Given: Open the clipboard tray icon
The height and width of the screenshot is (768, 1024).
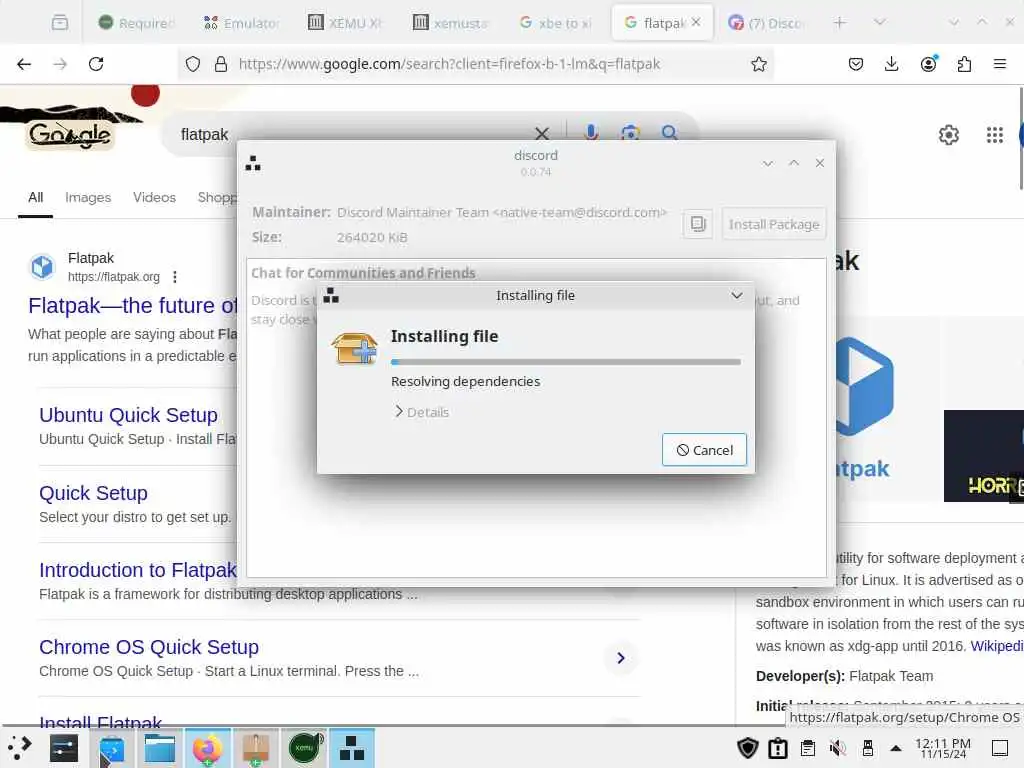Looking at the screenshot, I should point(808,748).
